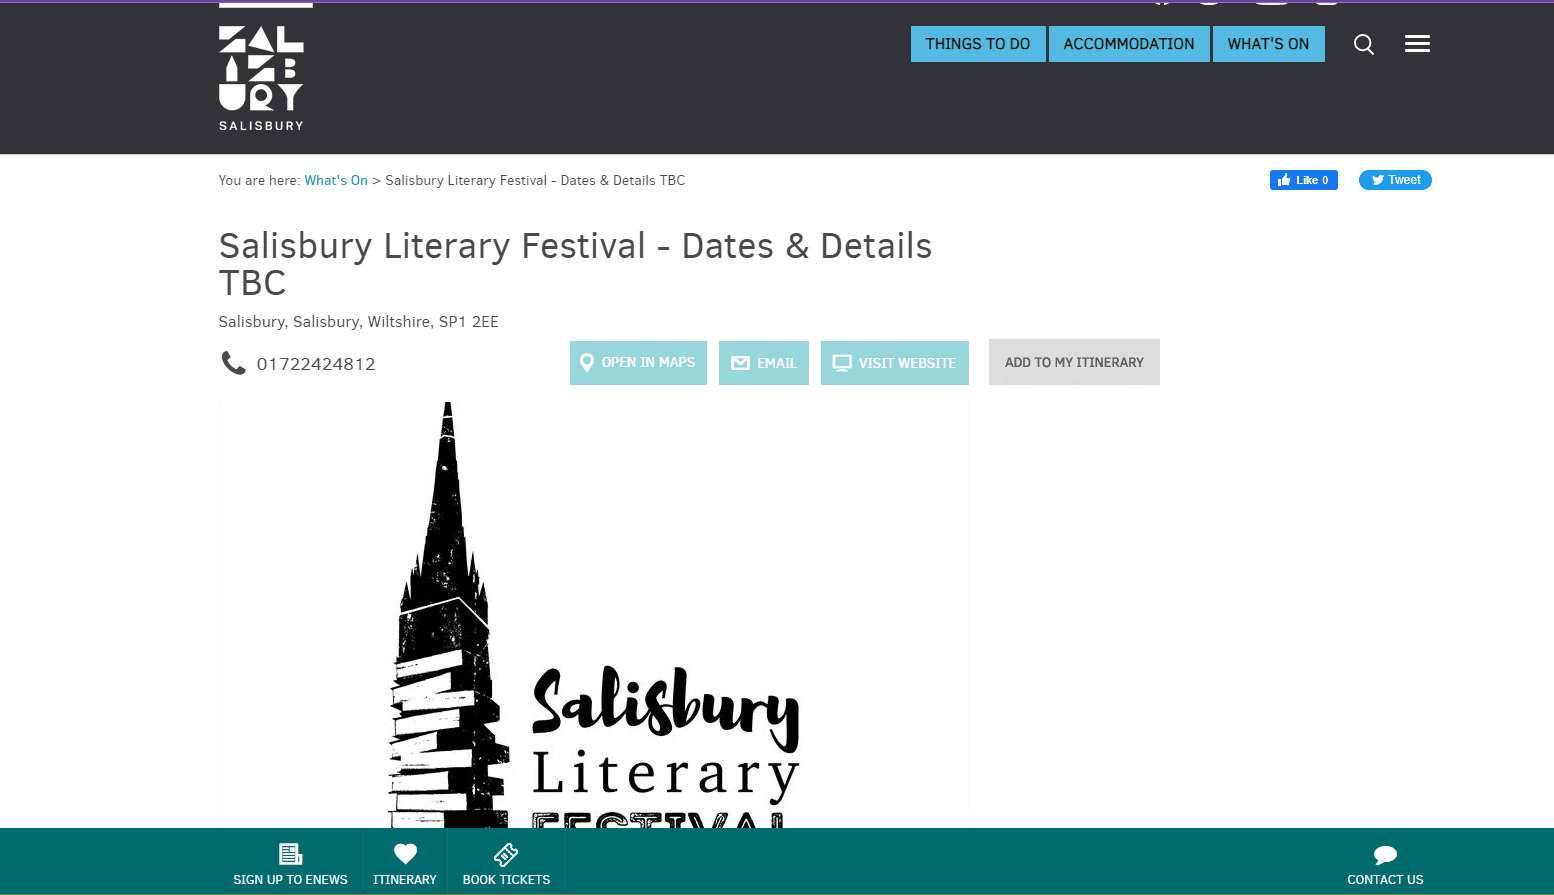Click Add To My Itinerary button
Screen dimensions: 1554x895
click(1074, 362)
